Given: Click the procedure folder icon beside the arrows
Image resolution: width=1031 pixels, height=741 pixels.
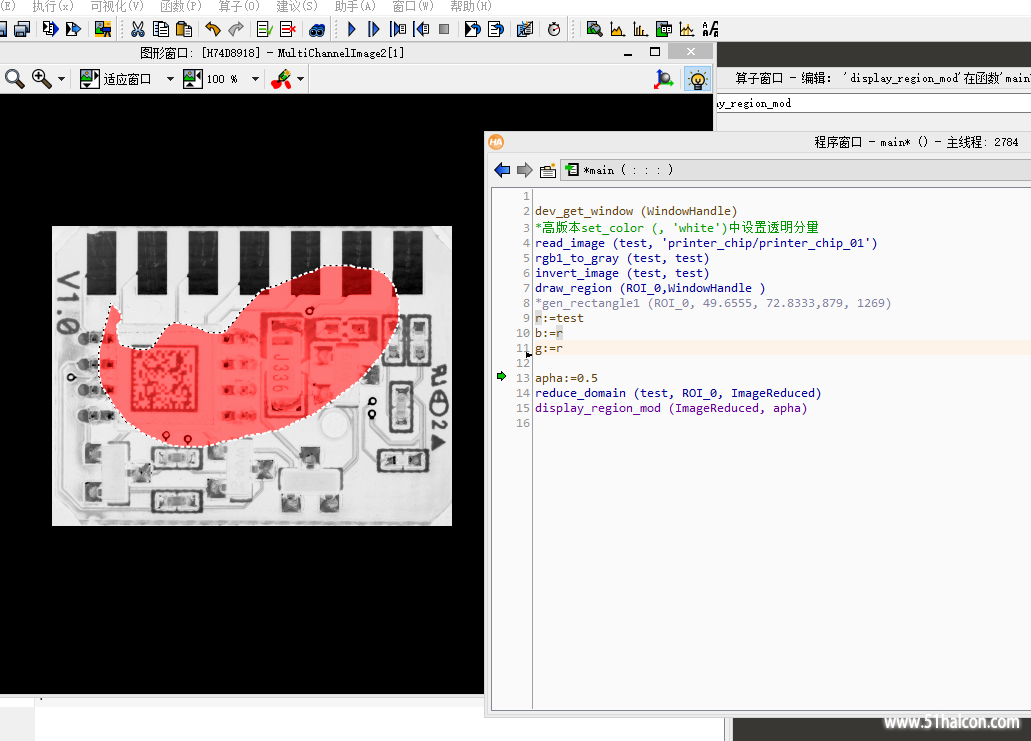Looking at the screenshot, I should (x=548, y=171).
